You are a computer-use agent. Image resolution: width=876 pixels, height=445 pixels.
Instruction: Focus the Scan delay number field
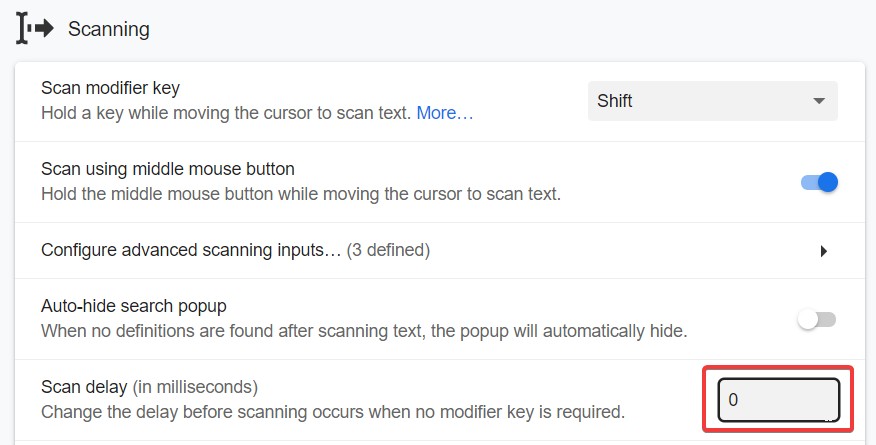(x=778, y=400)
